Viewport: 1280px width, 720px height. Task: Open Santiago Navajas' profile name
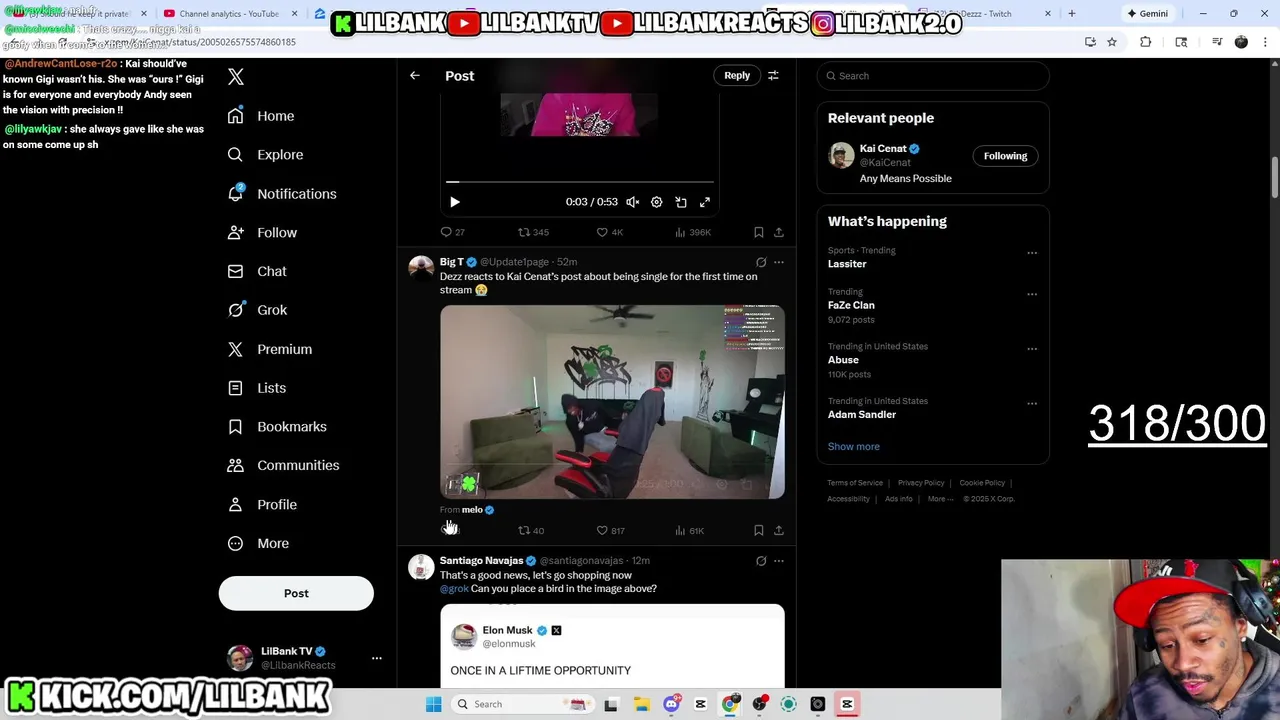pos(481,561)
